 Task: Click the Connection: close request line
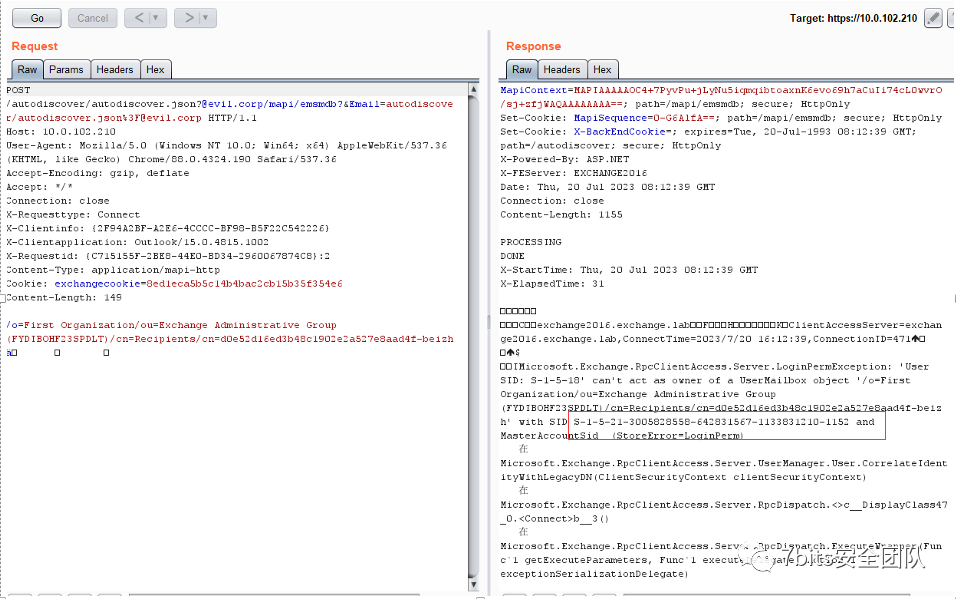tap(58, 201)
